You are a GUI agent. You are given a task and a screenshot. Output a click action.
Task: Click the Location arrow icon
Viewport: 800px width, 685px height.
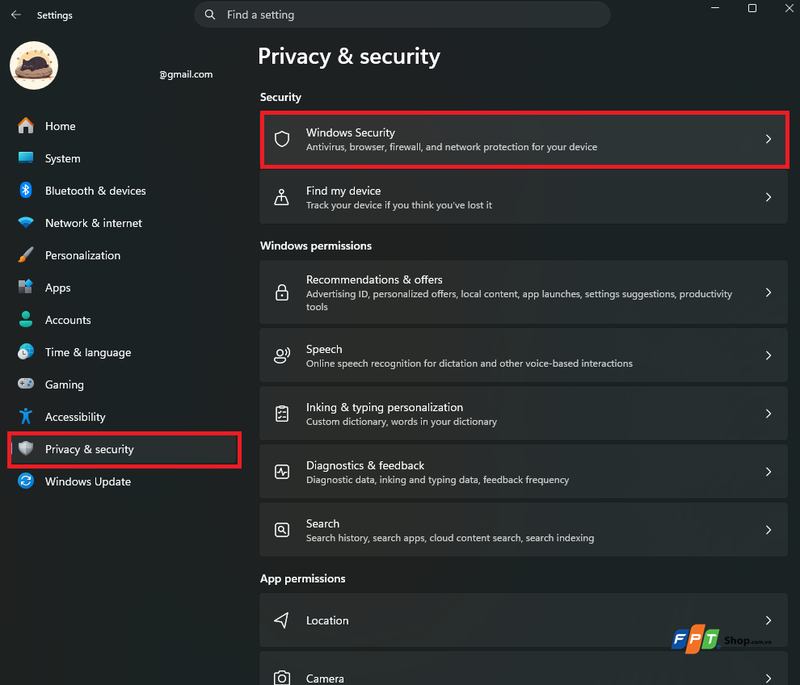point(282,620)
